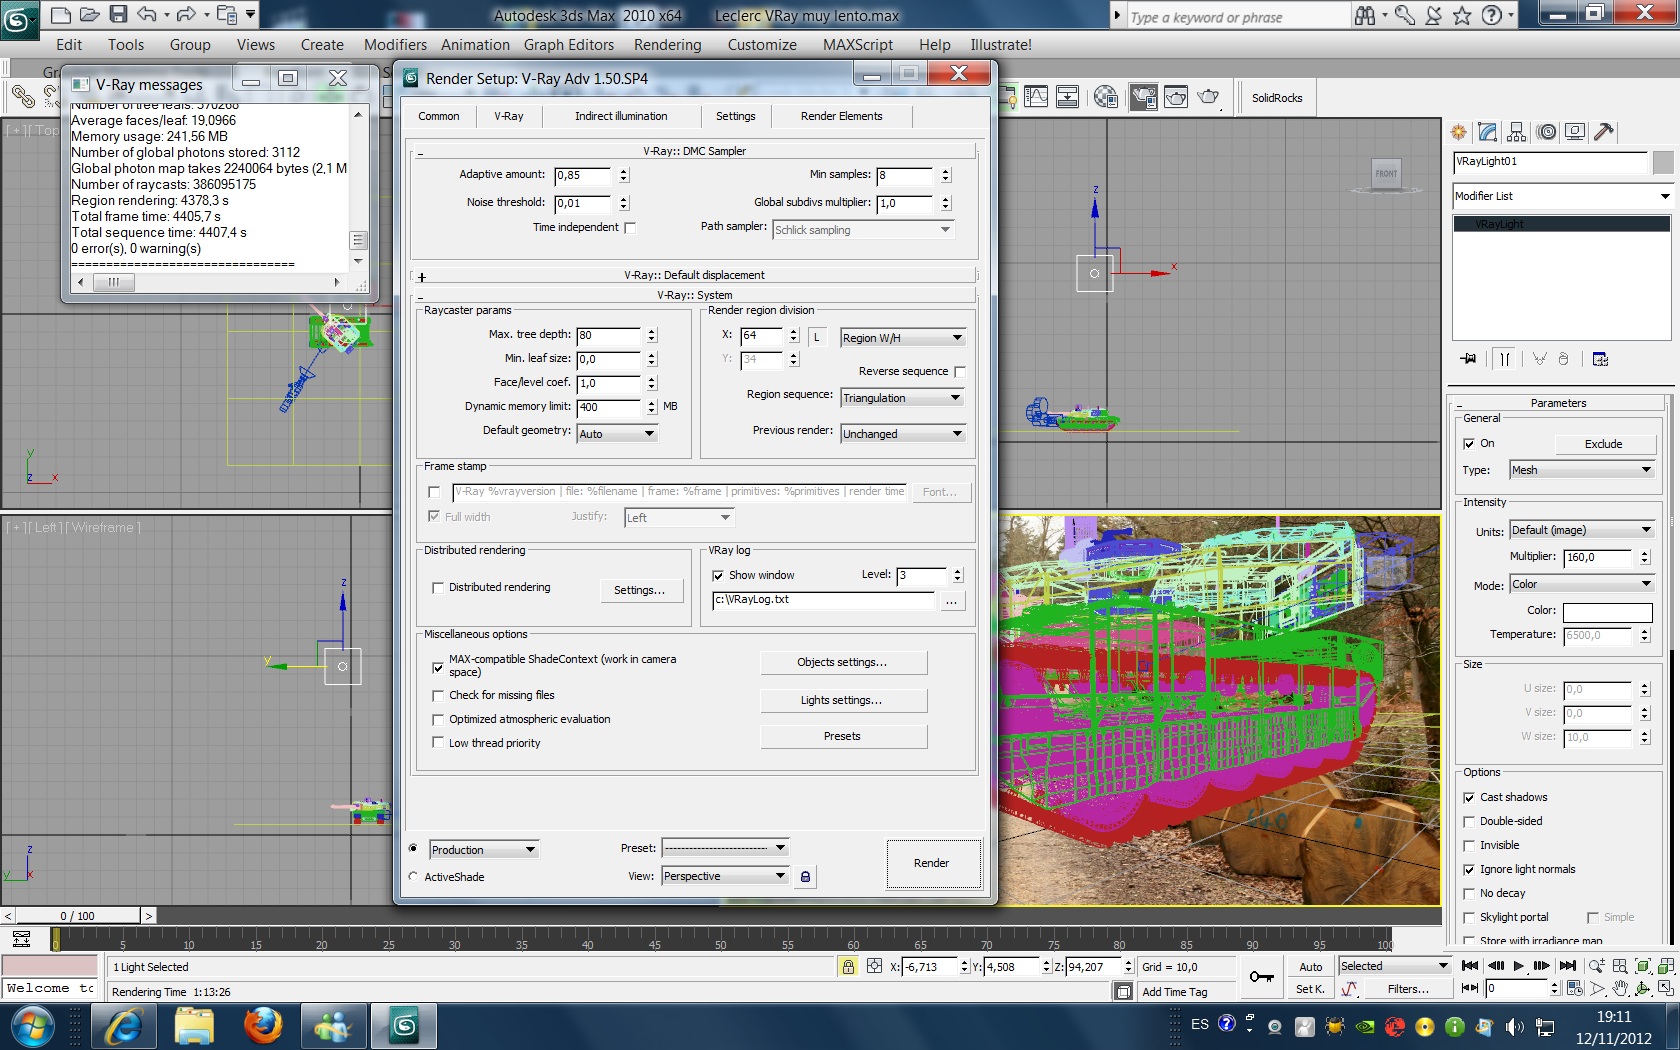Click the Set Keys large key icon
Image resolution: width=1680 pixels, height=1050 pixels.
coord(1262,977)
